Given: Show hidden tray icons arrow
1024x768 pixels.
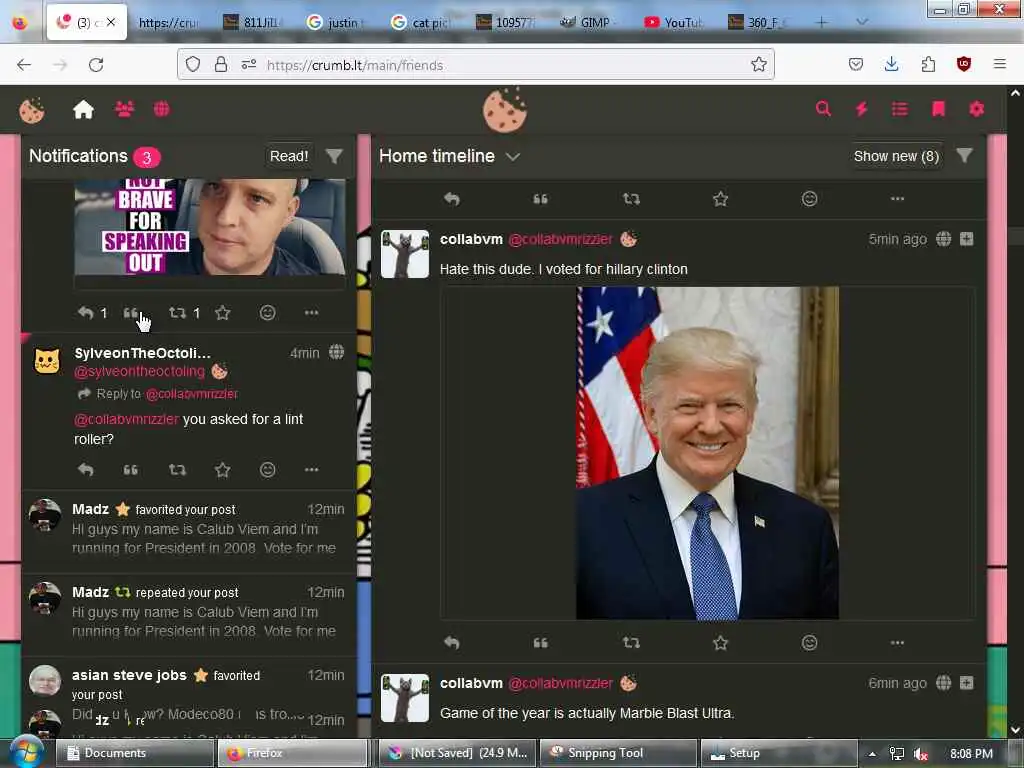Looking at the screenshot, I should pyautogui.click(x=872, y=754).
